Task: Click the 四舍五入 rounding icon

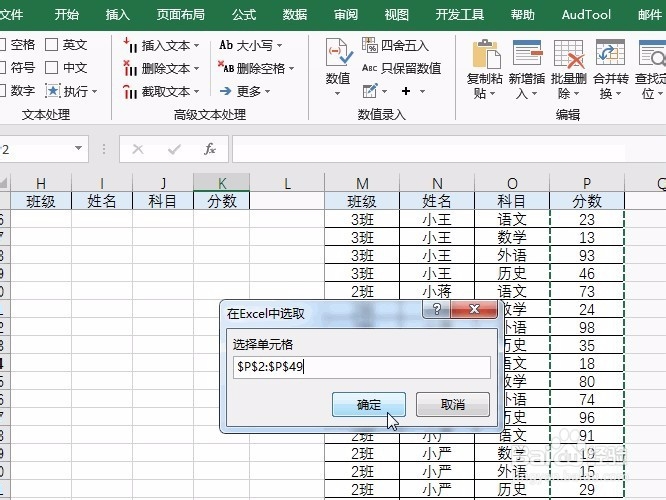Action: (x=370, y=45)
